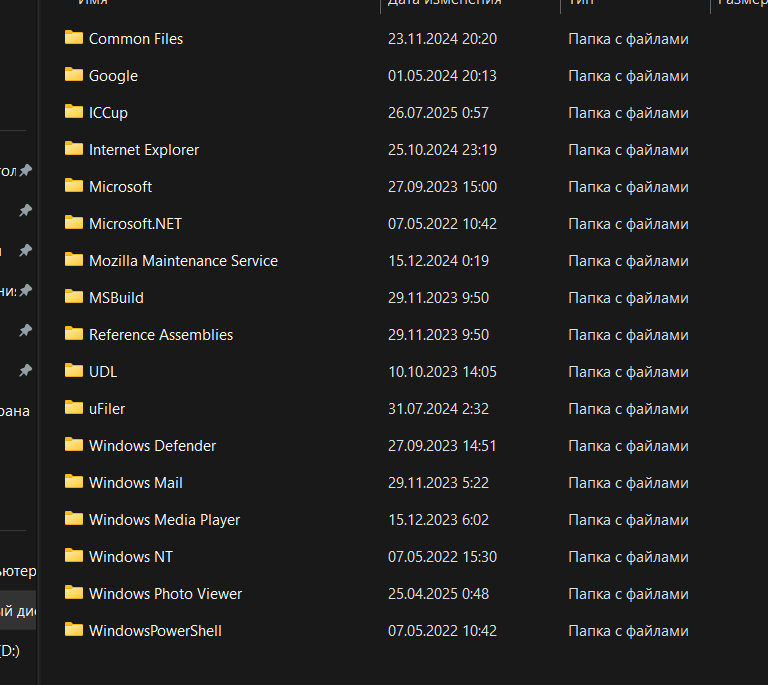
Task: Click the Windows Mail folder icon
Action: click(74, 482)
